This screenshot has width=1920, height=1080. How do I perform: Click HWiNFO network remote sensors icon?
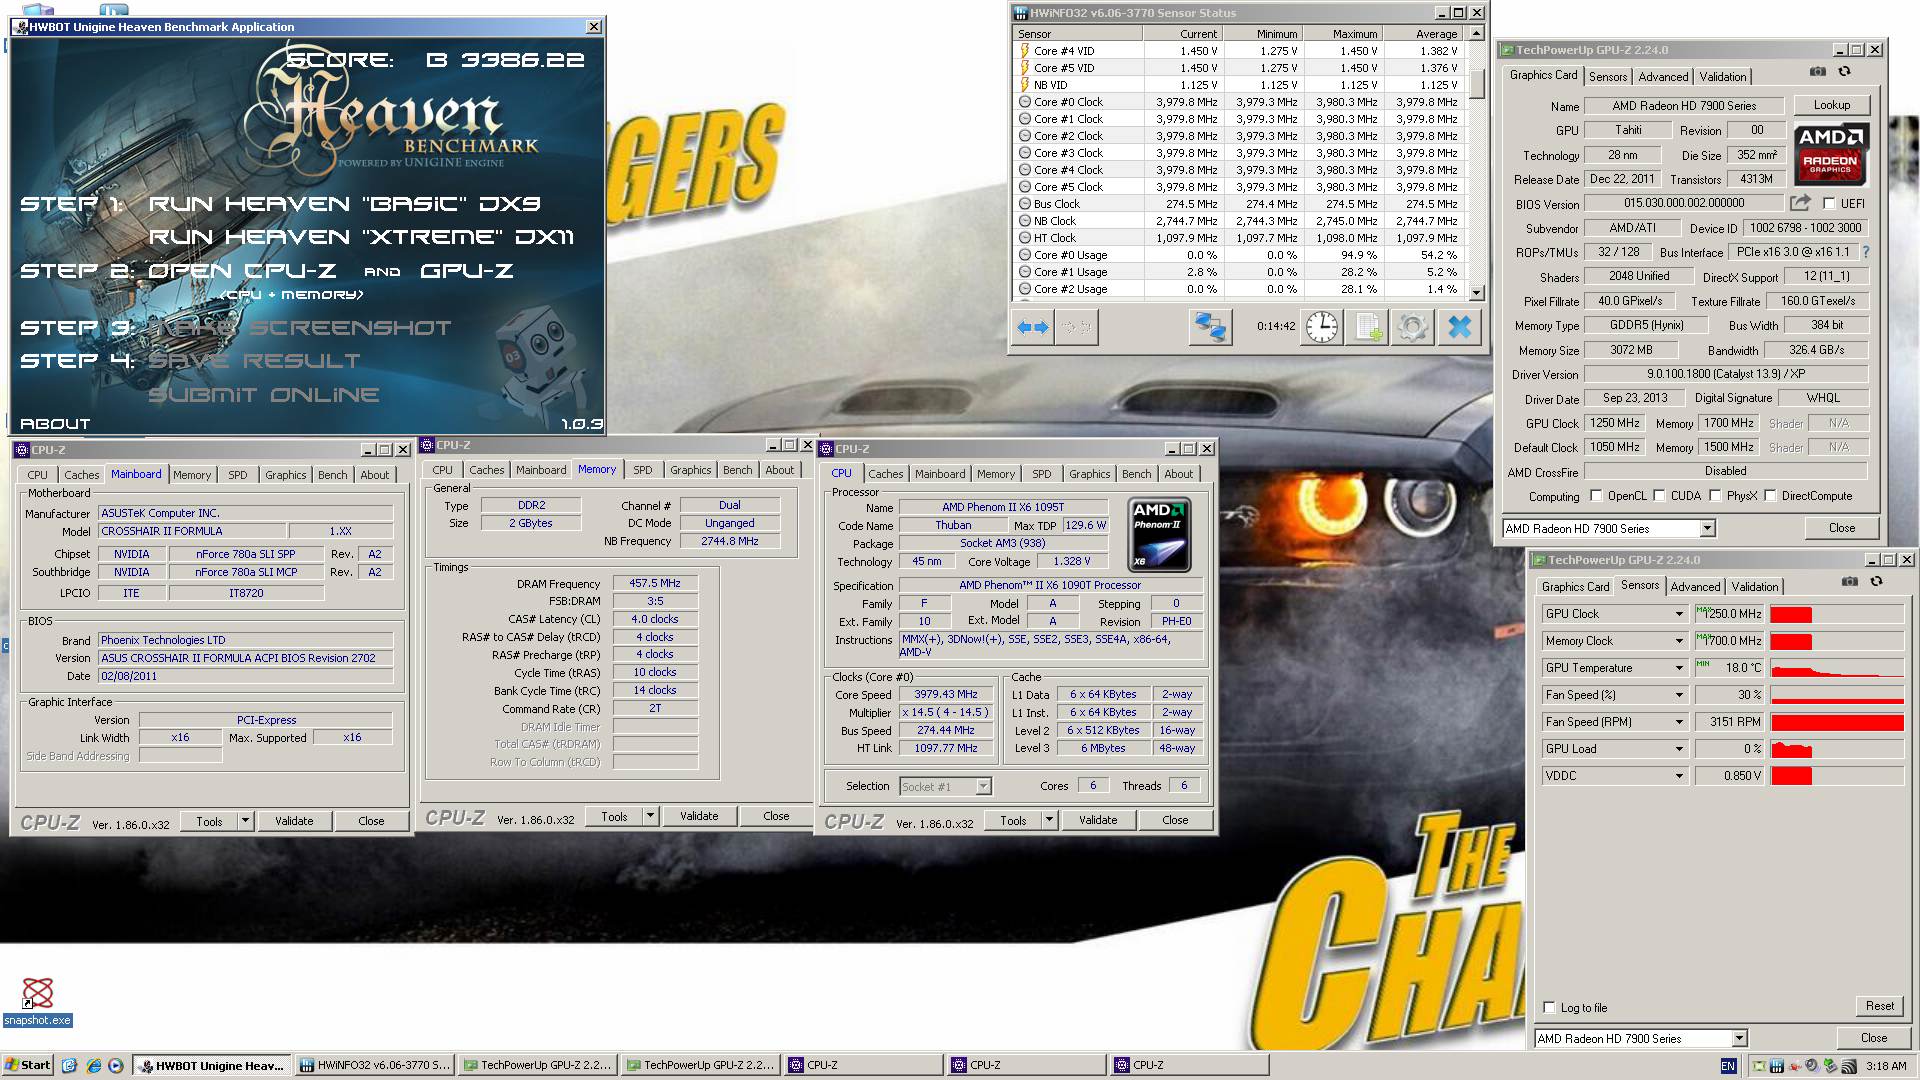pos(1210,327)
